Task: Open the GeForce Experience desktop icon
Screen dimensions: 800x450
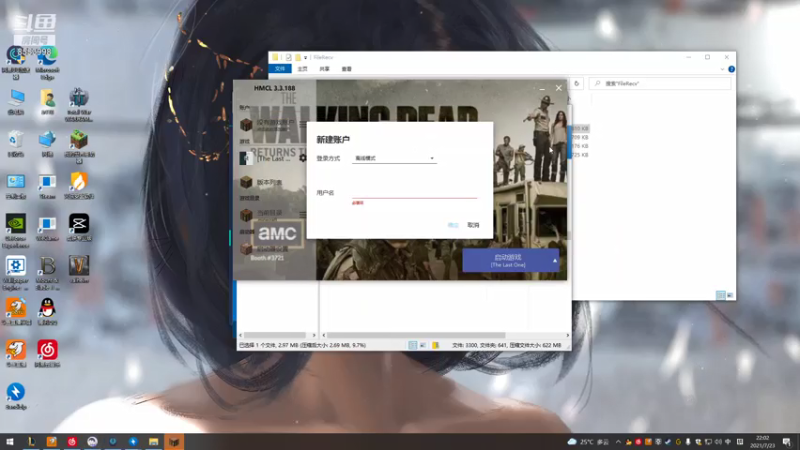Action: pyautogui.click(x=16, y=231)
